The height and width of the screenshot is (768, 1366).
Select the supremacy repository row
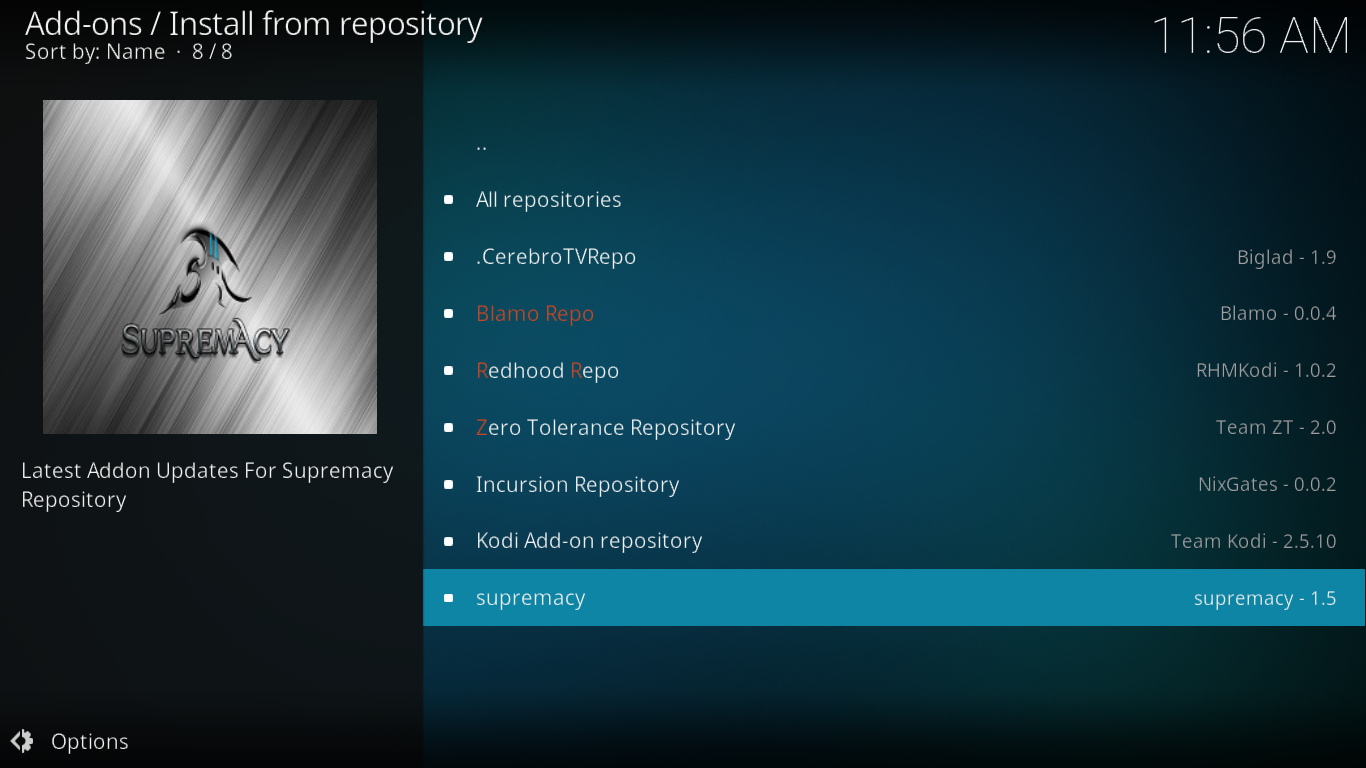[894, 598]
